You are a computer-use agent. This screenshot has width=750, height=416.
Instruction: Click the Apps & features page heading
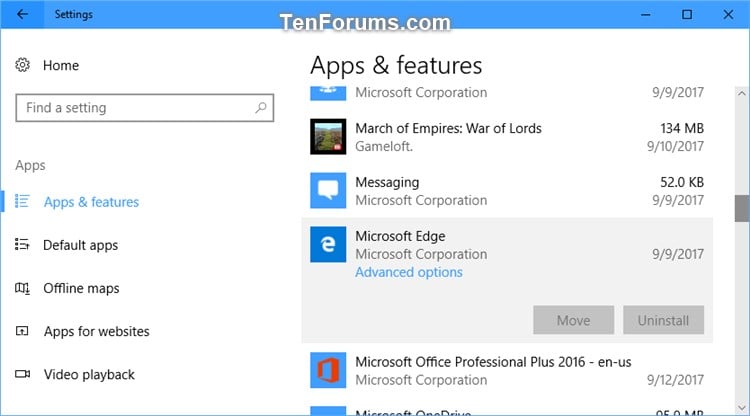coord(396,66)
